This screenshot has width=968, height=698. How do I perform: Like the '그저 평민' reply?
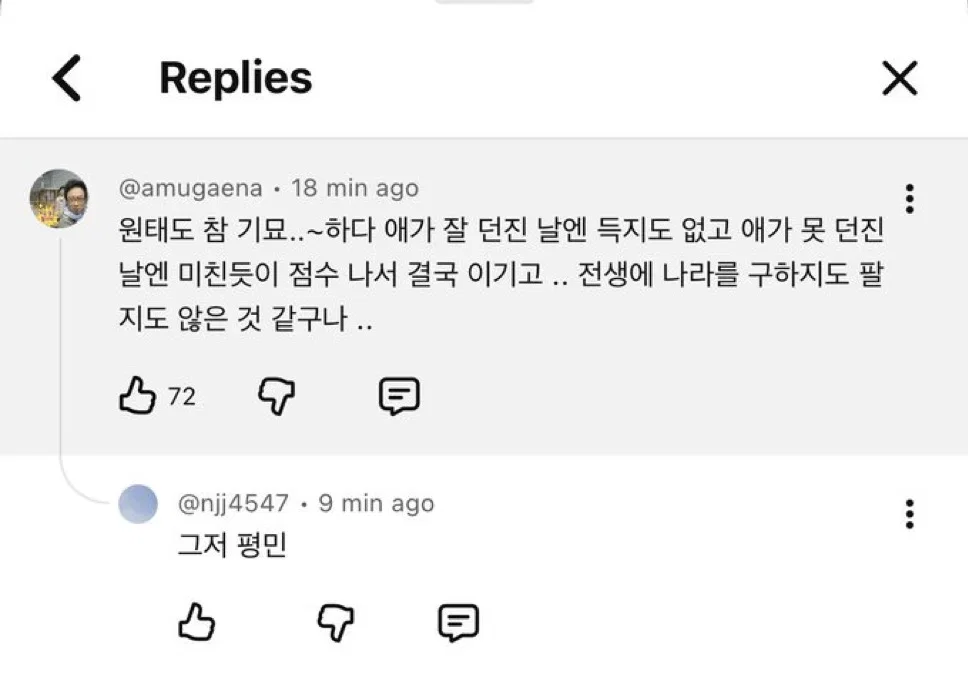click(196, 621)
